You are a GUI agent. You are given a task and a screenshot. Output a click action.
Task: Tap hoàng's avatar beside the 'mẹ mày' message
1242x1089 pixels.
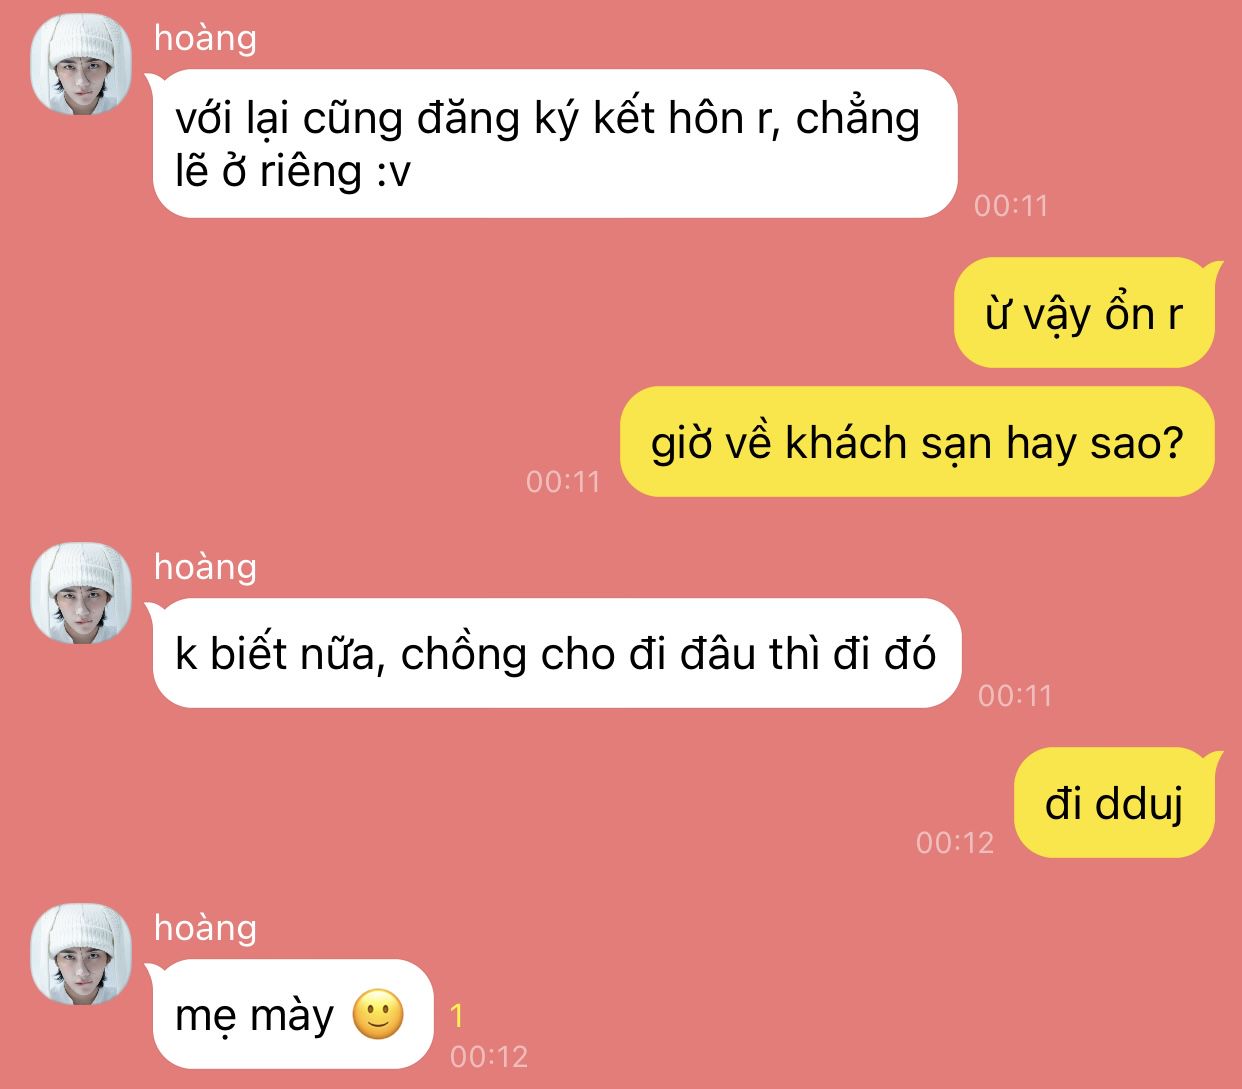(81, 954)
